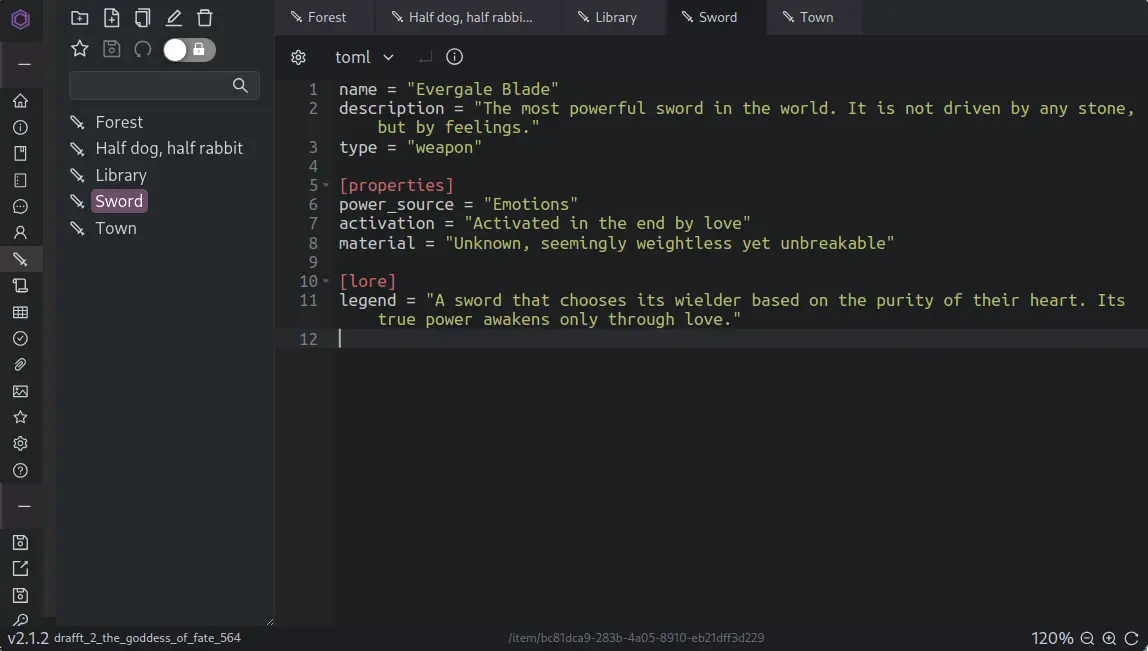Collapse the [lore] section on line 10

pyautogui.click(x=326, y=281)
